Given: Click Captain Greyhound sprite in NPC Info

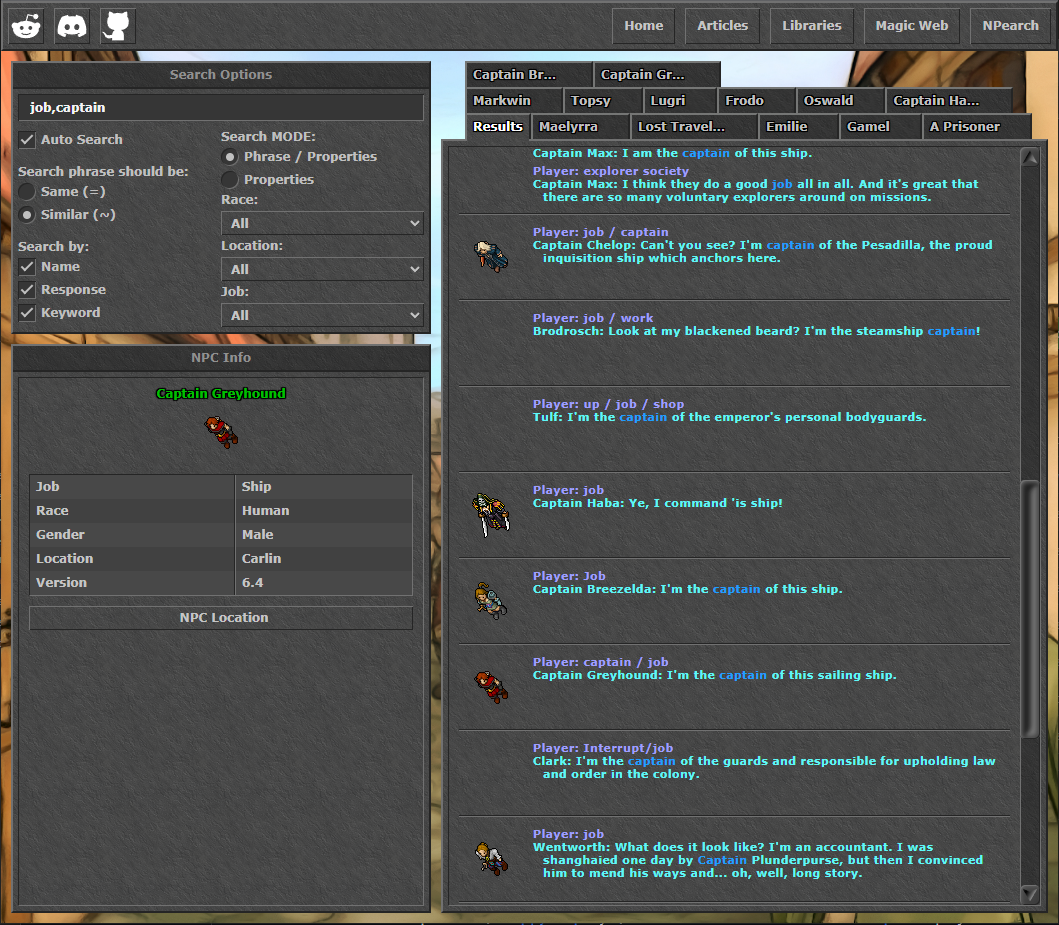Looking at the screenshot, I should pyautogui.click(x=222, y=431).
